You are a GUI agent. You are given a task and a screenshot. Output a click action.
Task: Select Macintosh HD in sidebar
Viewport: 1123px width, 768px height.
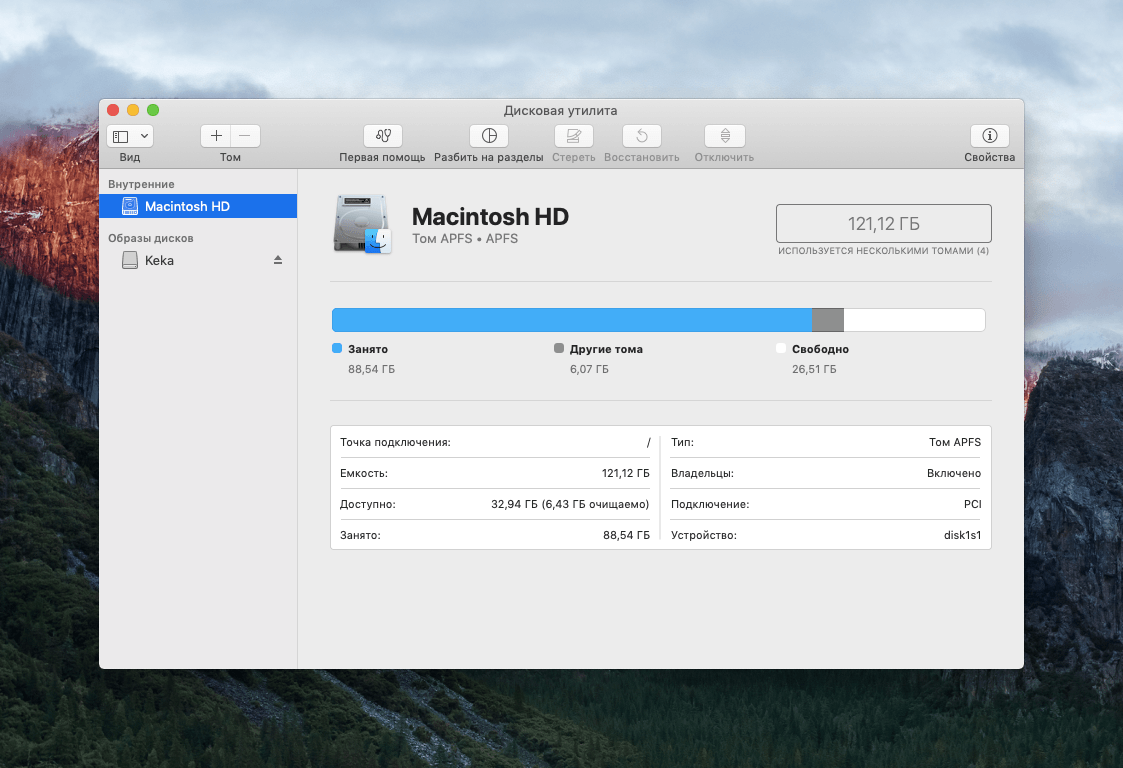[198, 206]
